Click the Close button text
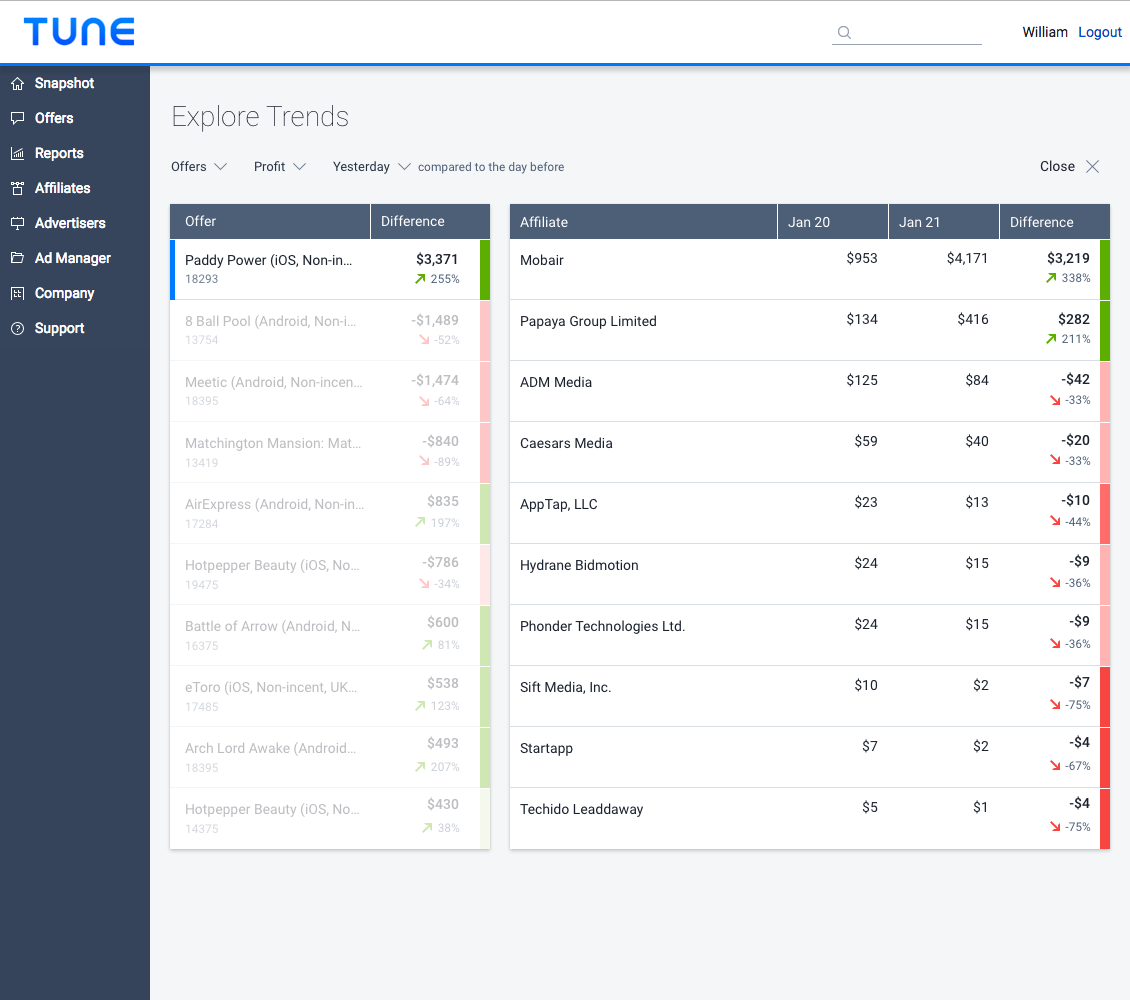Image resolution: width=1130 pixels, height=1000 pixels. (1057, 166)
